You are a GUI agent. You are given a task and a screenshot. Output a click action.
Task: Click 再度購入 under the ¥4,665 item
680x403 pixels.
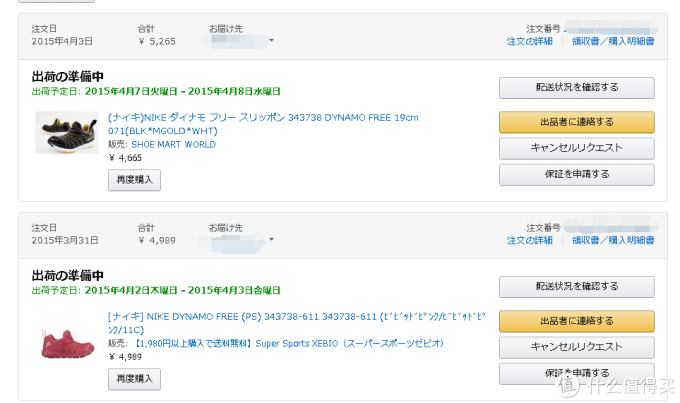(134, 180)
